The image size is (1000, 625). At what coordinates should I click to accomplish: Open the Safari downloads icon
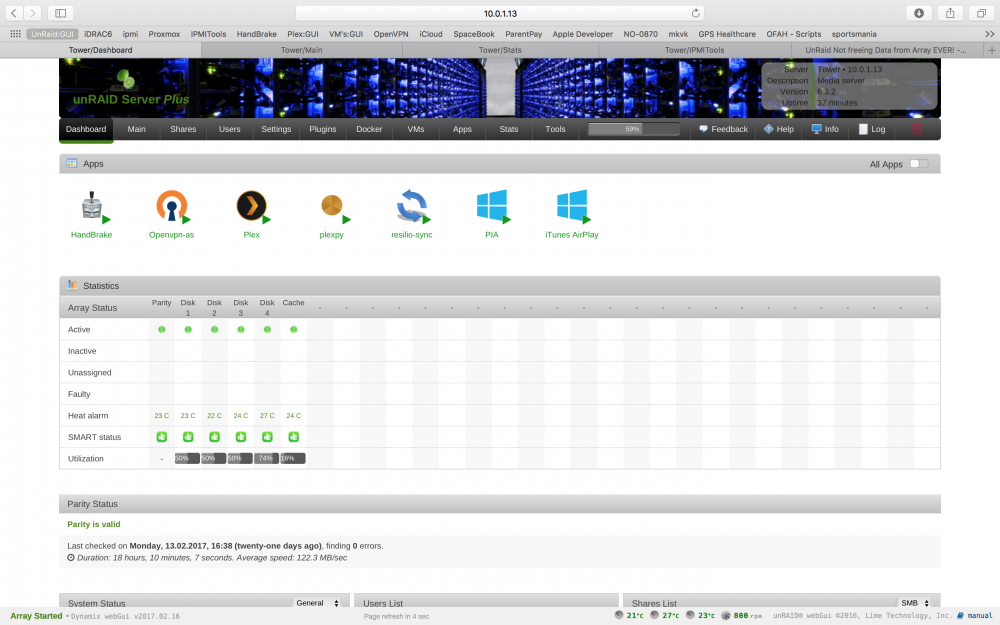click(919, 13)
